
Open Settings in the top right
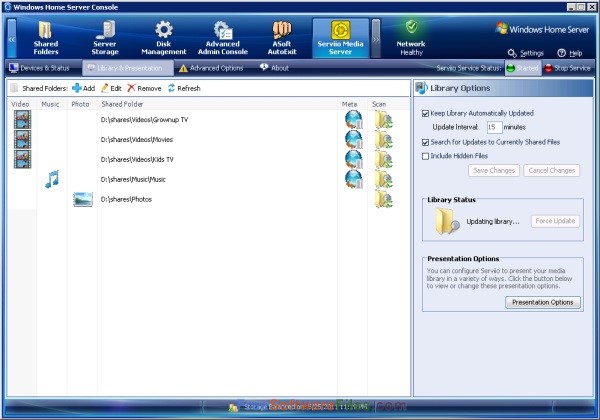point(526,53)
